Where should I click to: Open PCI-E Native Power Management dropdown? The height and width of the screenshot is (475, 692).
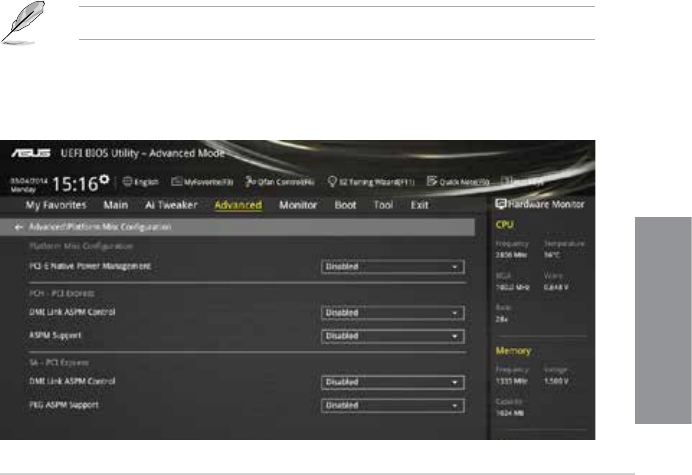click(393, 267)
